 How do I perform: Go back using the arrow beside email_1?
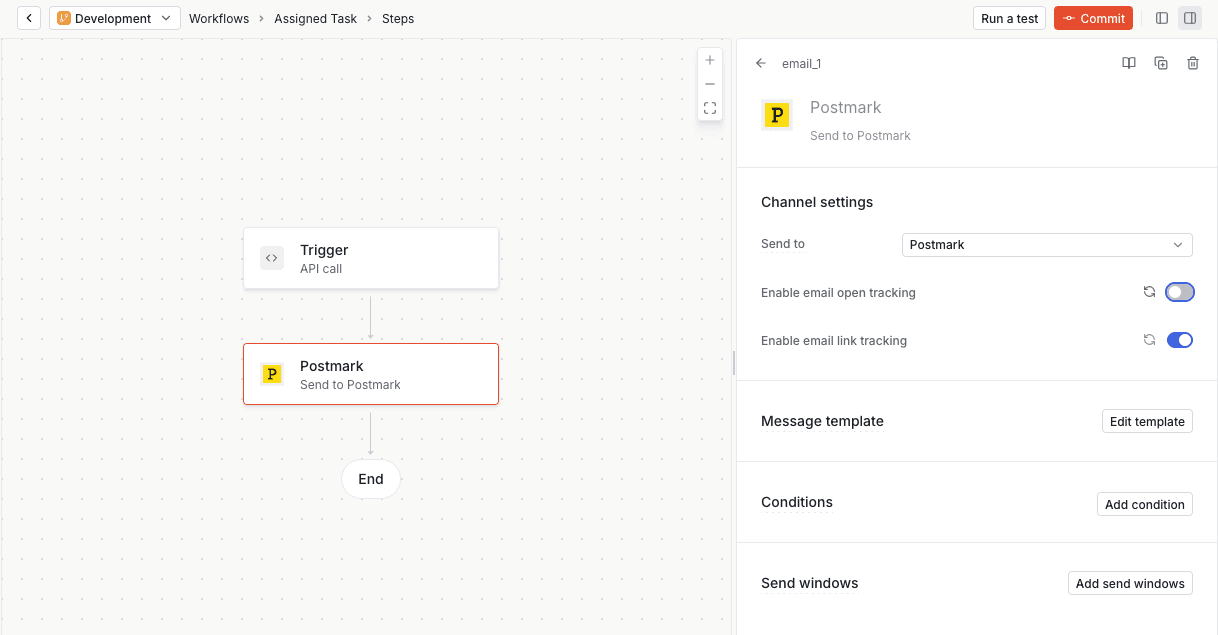[x=759, y=63]
